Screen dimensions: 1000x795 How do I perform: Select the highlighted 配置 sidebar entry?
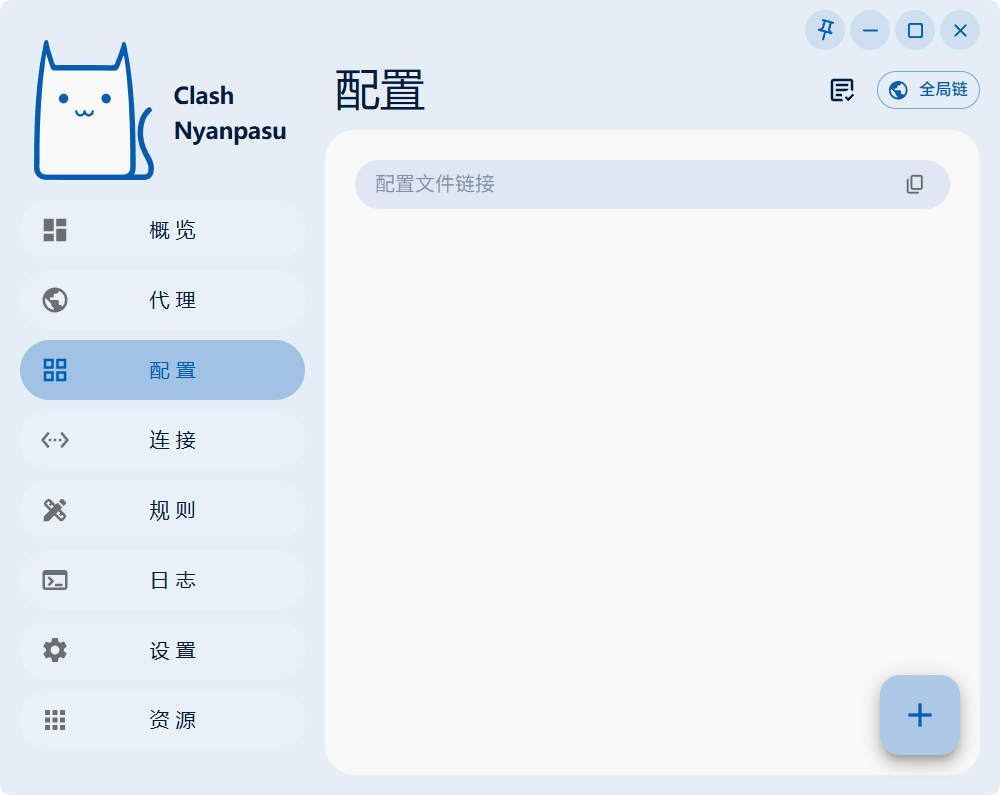pyautogui.click(x=162, y=370)
